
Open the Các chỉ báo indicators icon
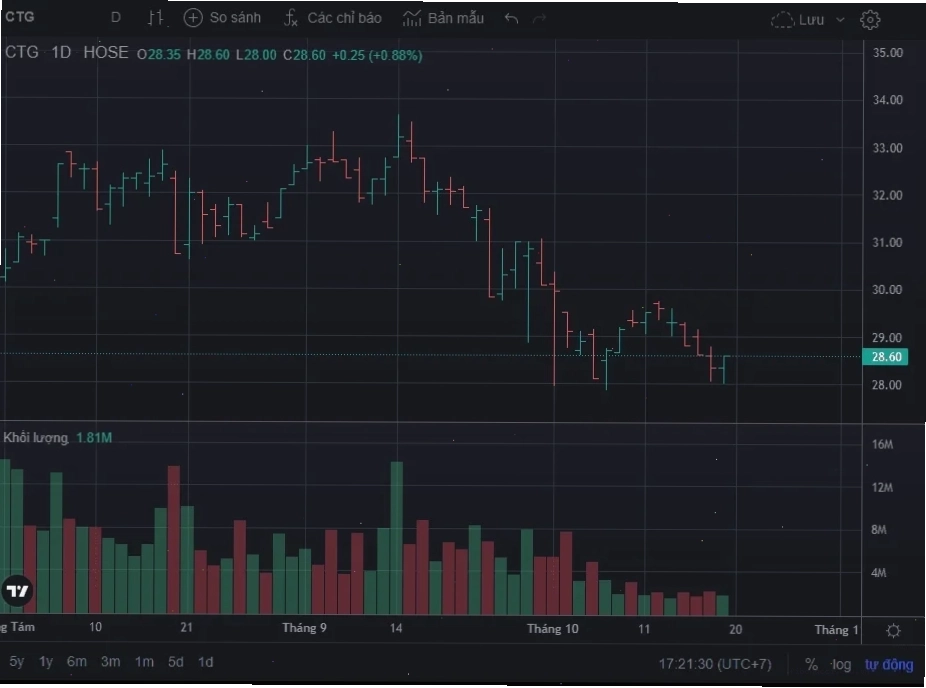tap(291, 18)
